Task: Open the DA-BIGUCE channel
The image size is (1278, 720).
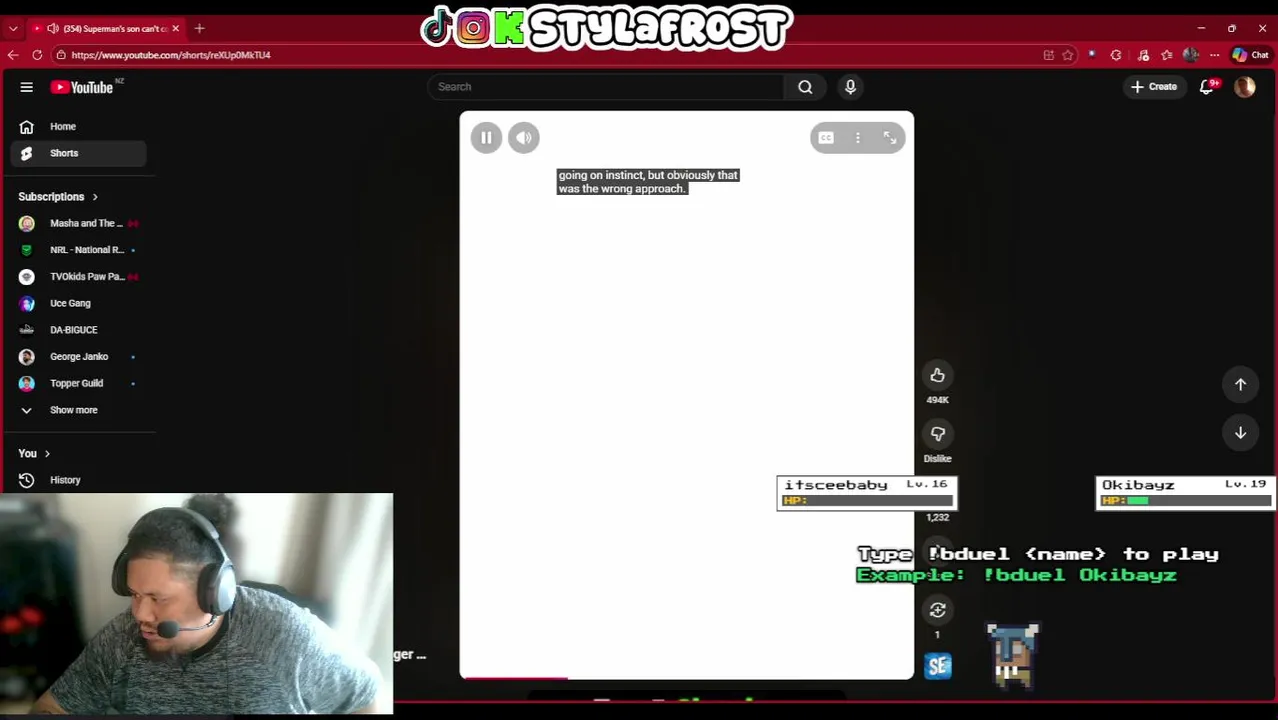Action: 79,330
